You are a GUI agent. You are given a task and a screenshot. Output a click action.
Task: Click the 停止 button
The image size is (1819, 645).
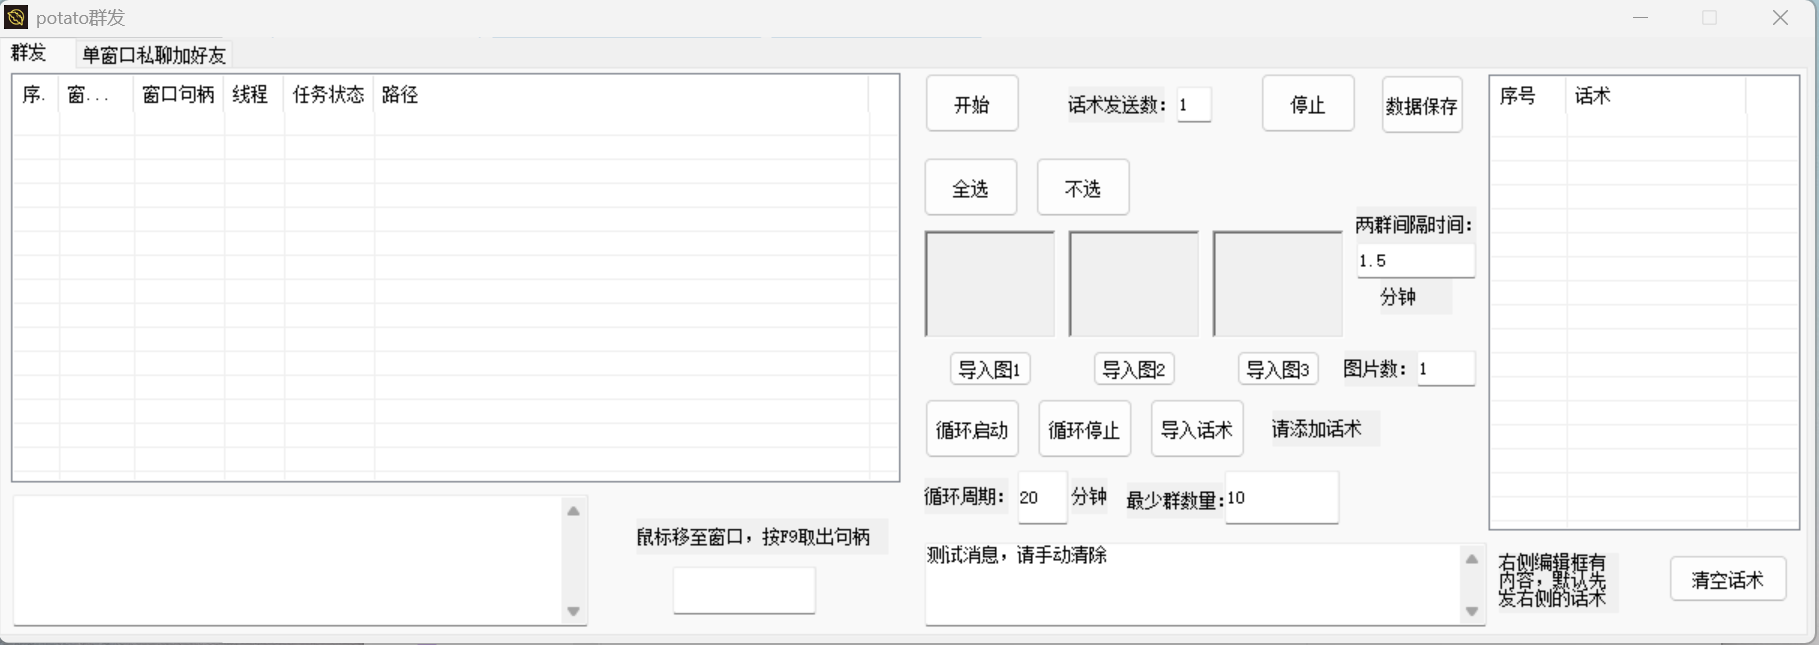coord(1308,104)
